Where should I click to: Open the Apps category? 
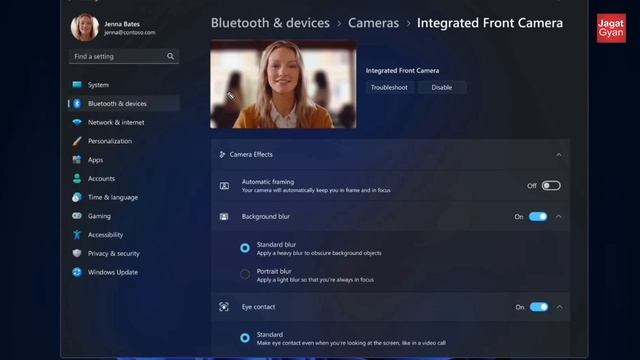pos(124,160)
